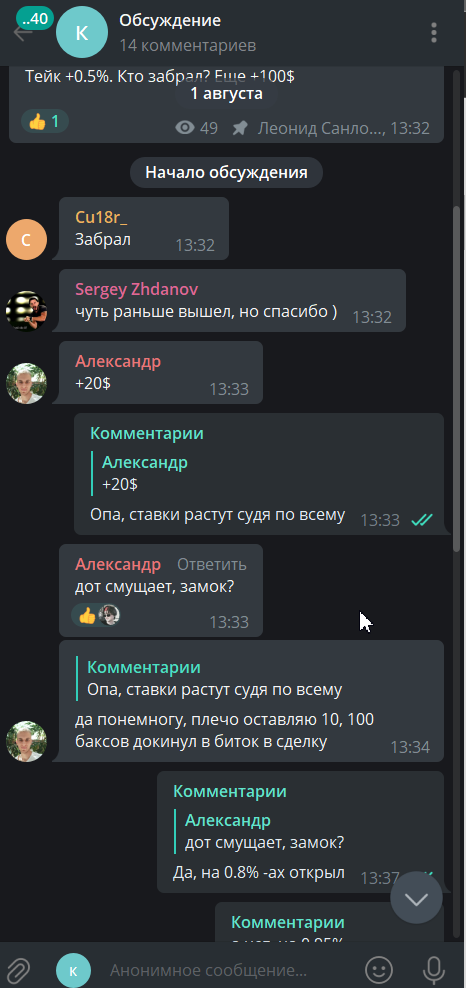The height and width of the screenshot is (988, 466).
Task: Open the emoji picker smiley icon
Action: (x=379, y=970)
